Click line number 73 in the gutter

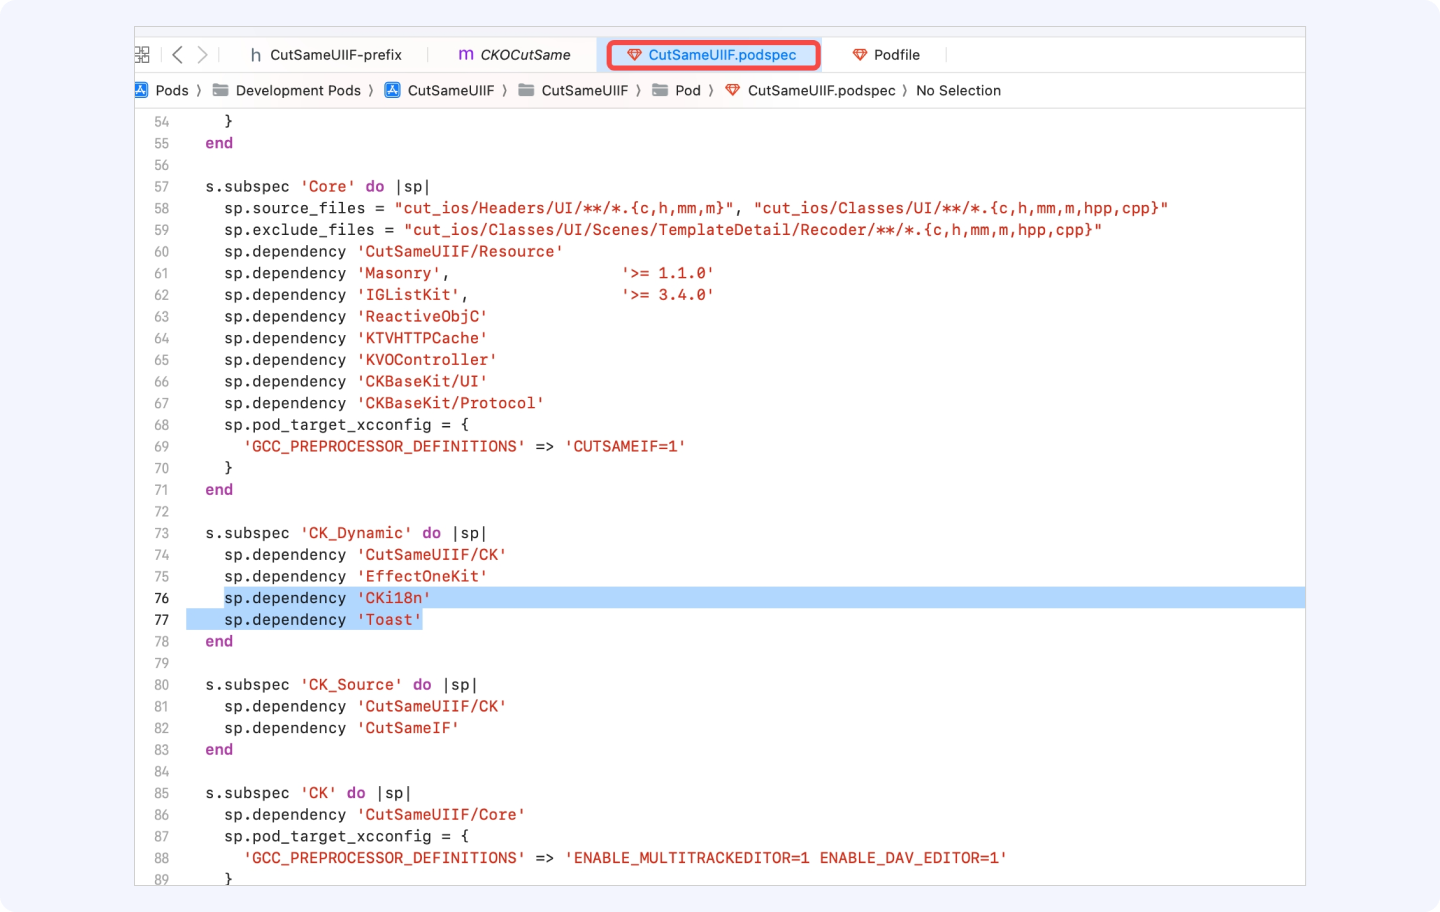tap(162, 533)
